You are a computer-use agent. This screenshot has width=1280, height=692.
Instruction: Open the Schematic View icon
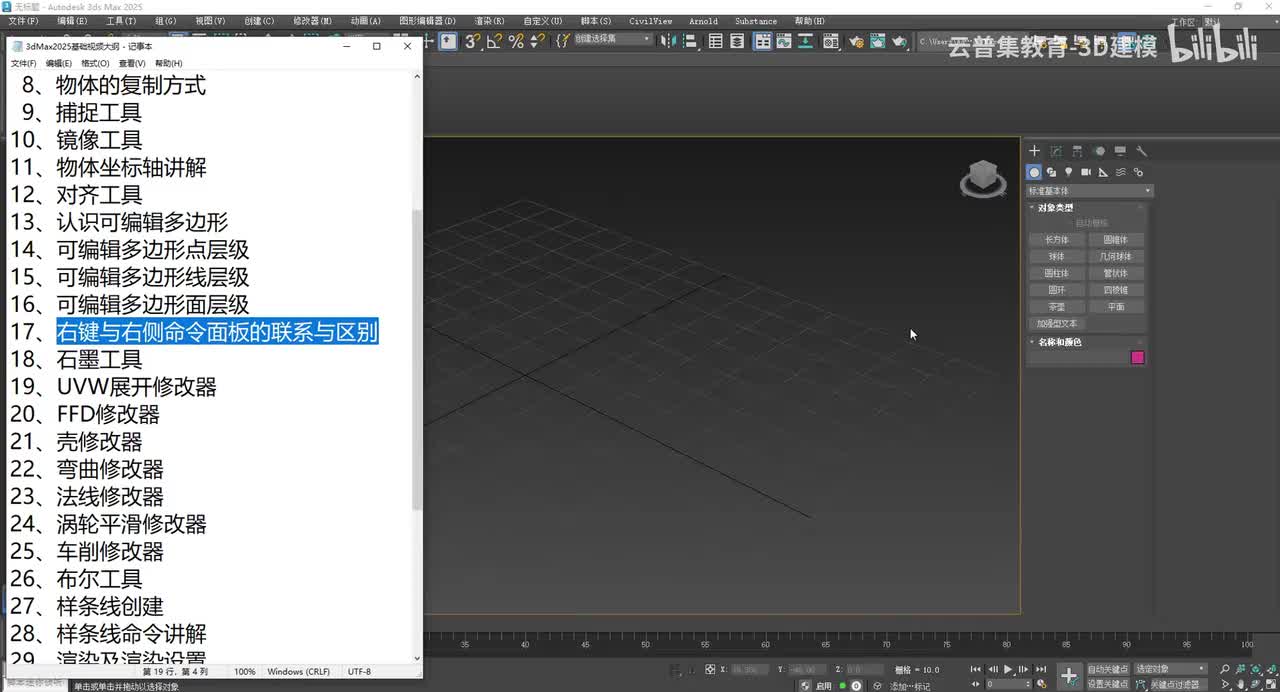click(x=805, y=41)
